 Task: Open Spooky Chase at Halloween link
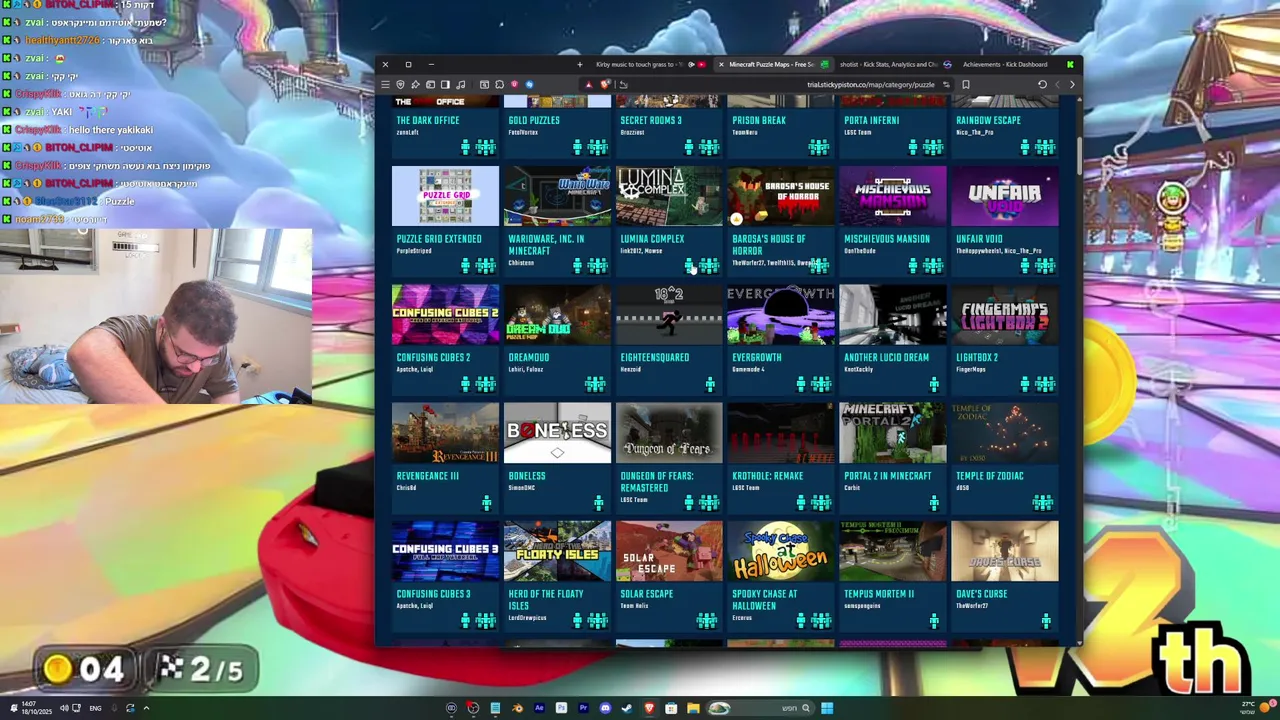[x=767, y=600]
